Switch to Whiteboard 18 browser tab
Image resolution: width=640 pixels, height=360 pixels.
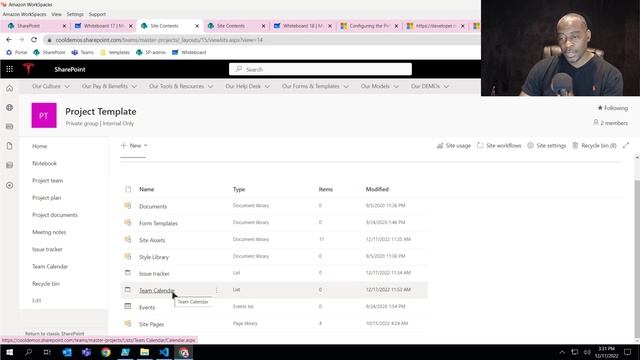[x=302, y=26]
